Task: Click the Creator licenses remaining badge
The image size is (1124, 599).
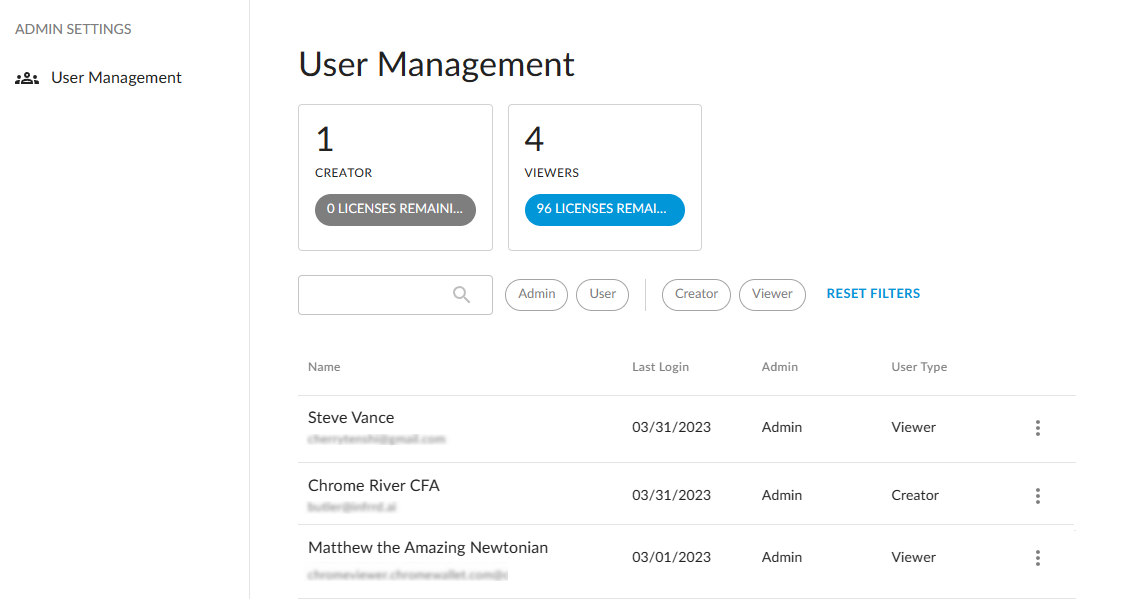Action: 395,210
